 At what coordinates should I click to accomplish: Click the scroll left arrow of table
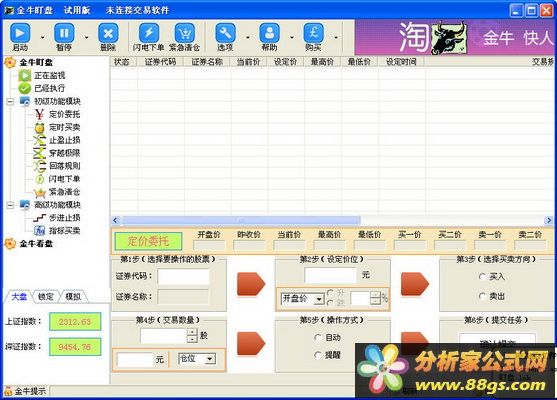point(116,220)
